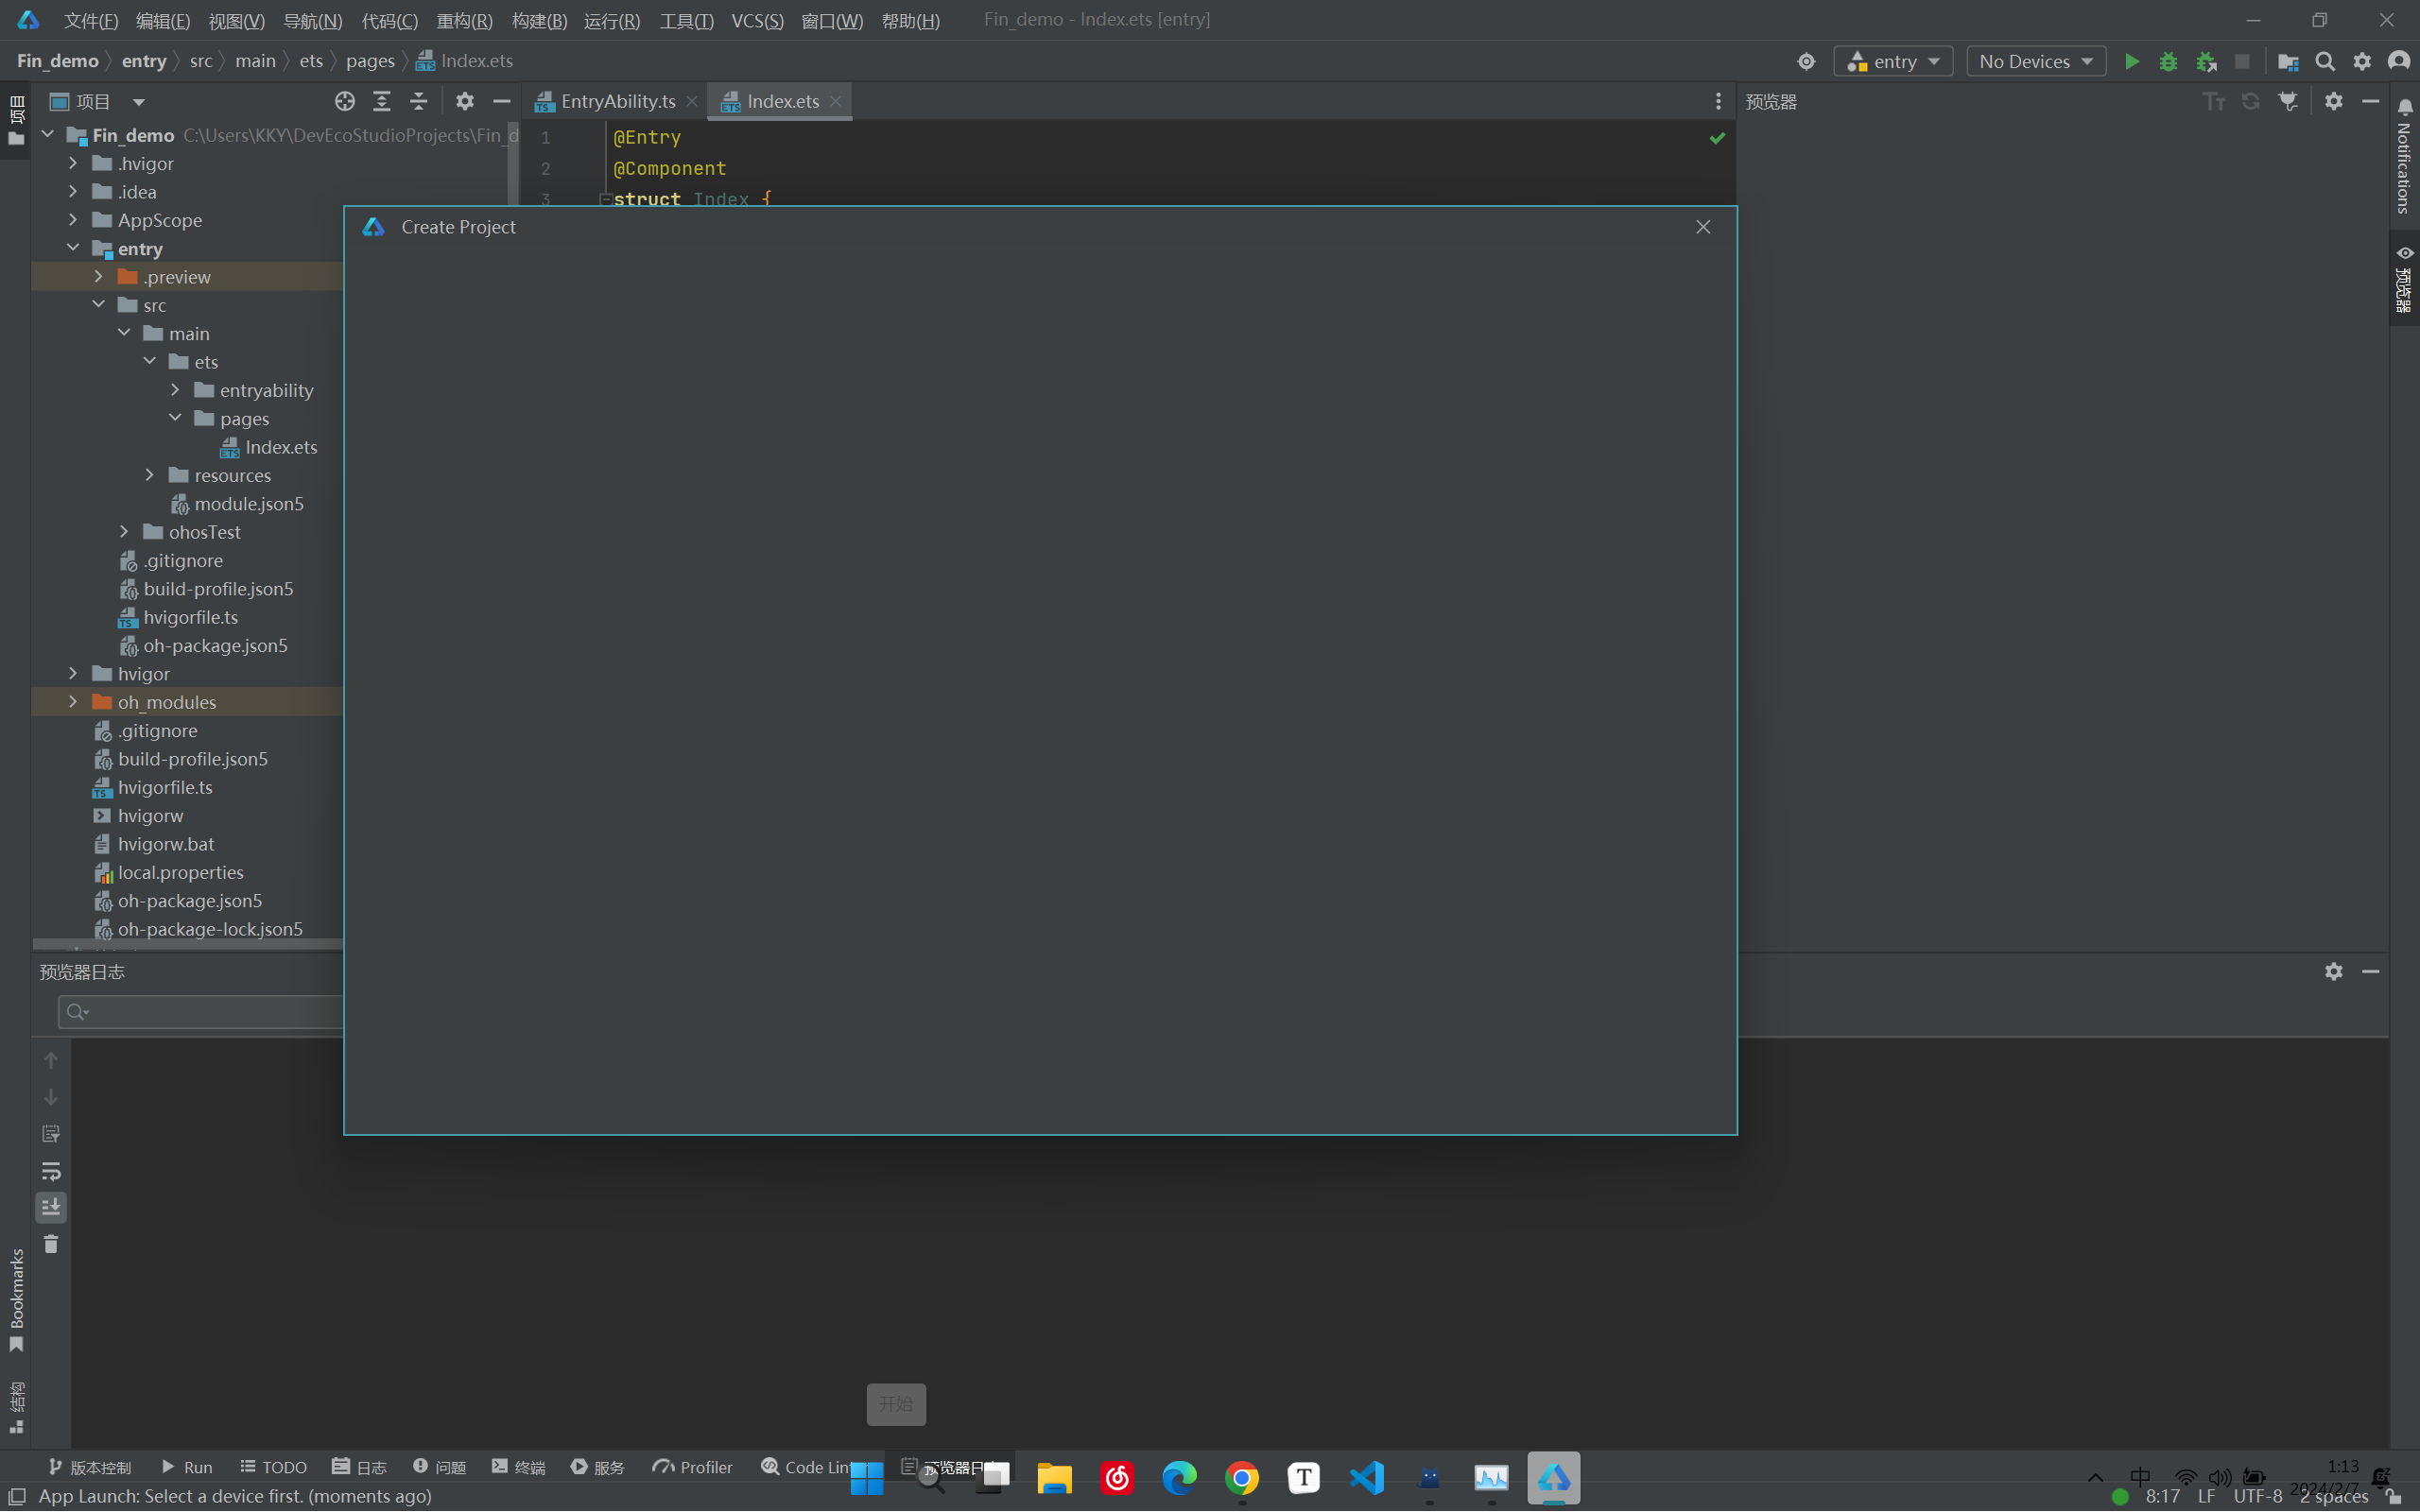Click the 开始 button
The width and height of the screenshot is (2420, 1512).
point(895,1404)
